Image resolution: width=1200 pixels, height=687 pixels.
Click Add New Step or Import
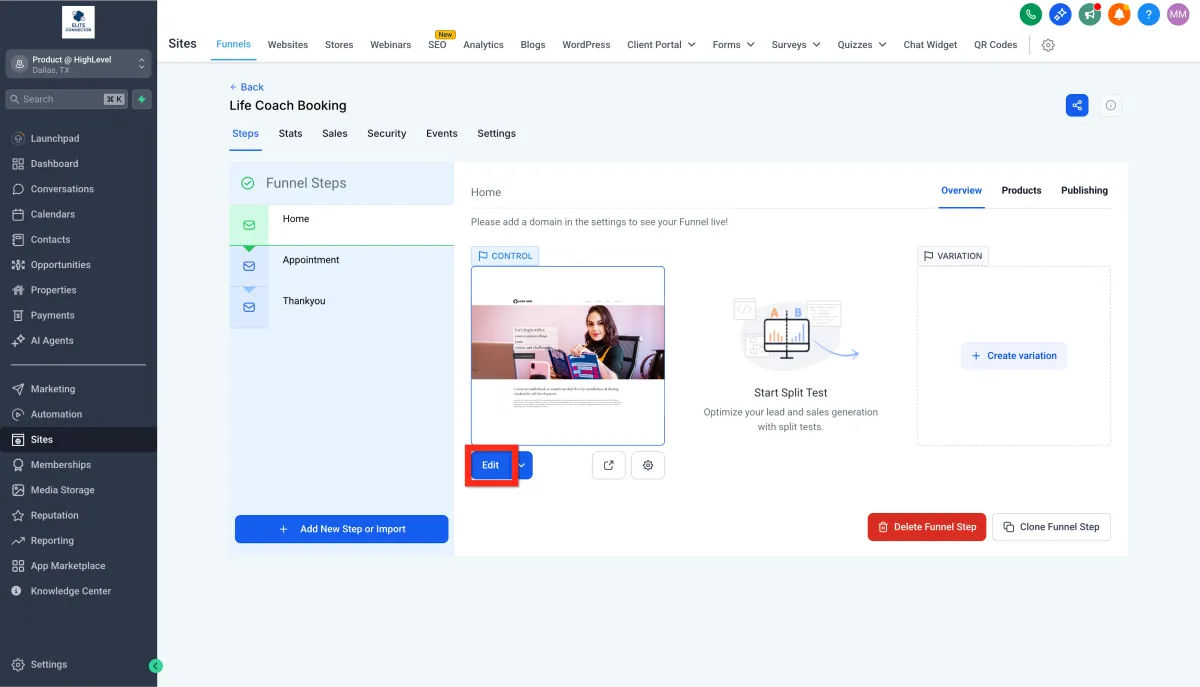coord(342,529)
